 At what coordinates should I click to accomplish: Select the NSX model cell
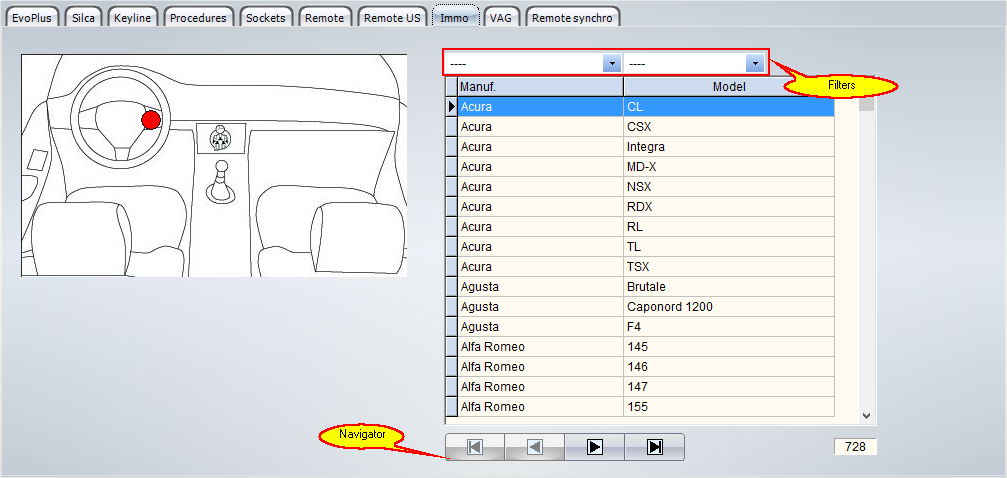(729, 186)
